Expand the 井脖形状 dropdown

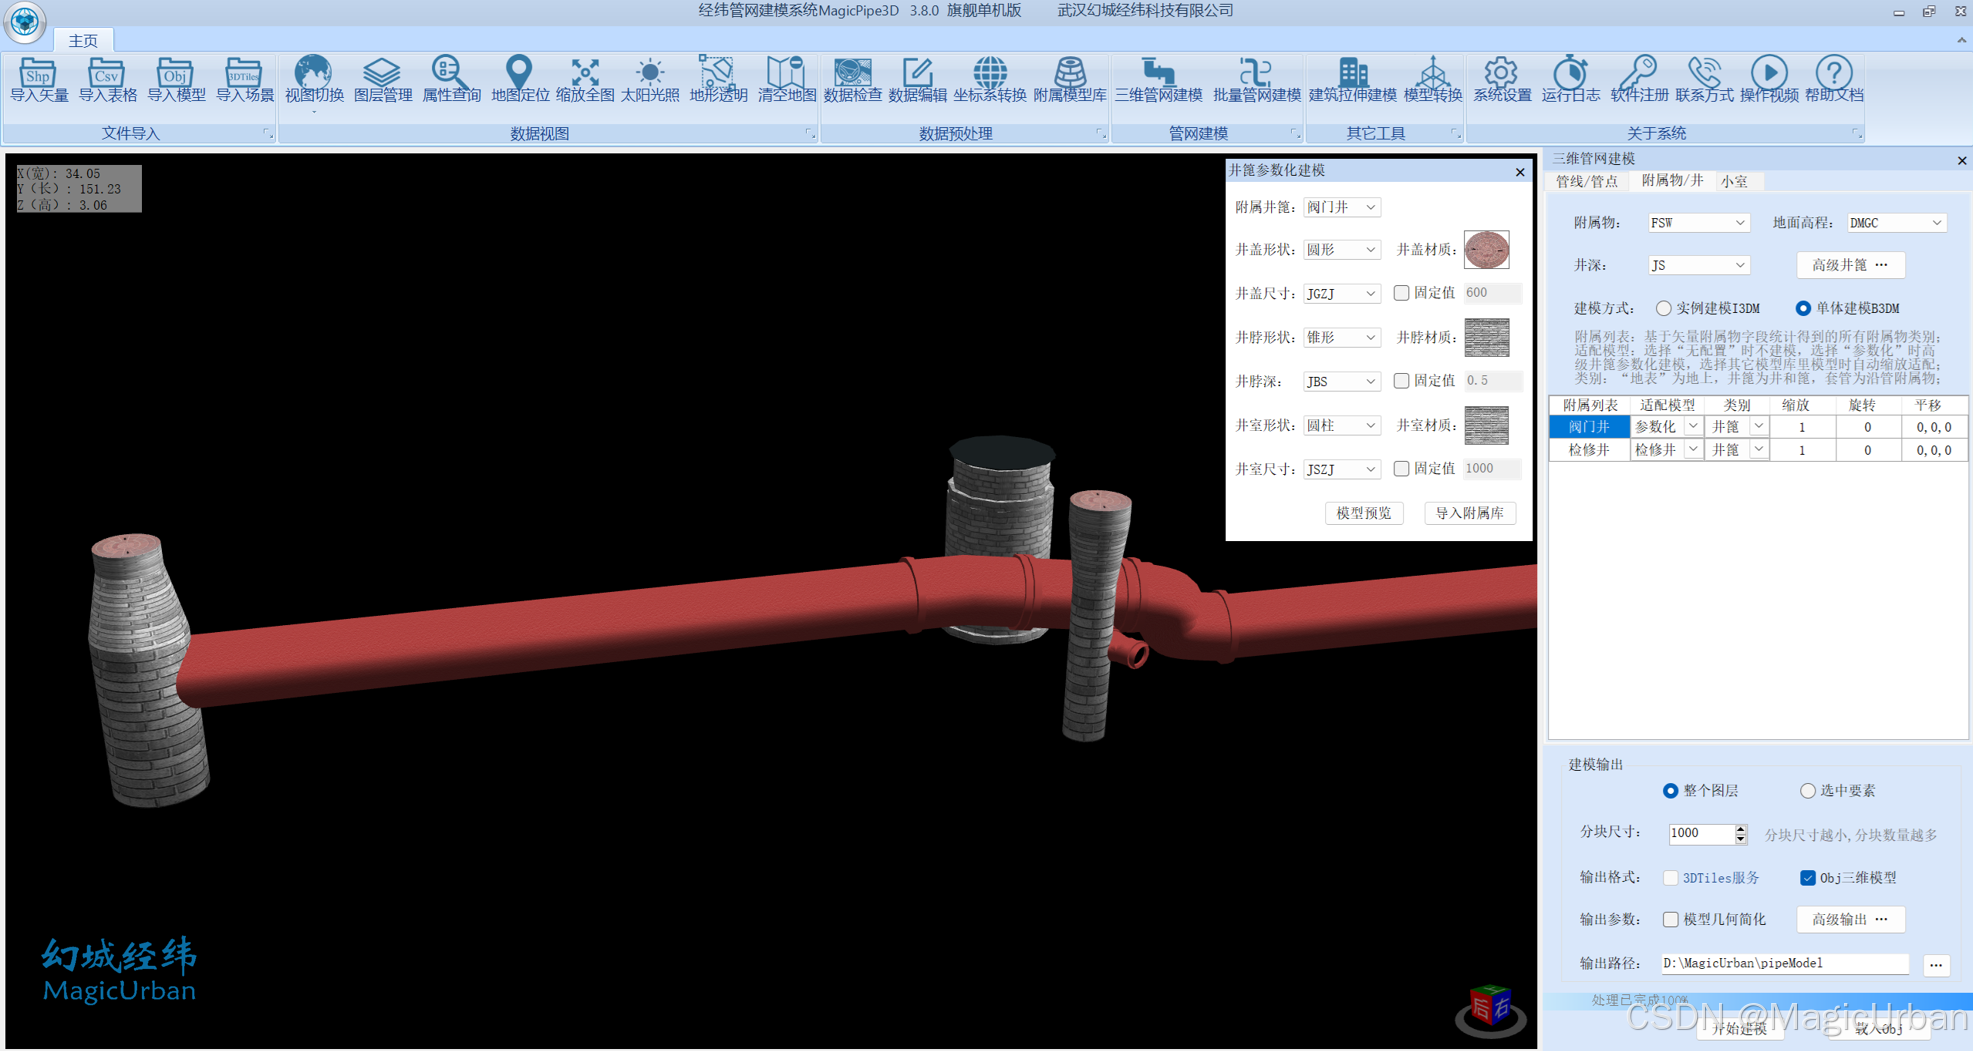[x=1342, y=338]
